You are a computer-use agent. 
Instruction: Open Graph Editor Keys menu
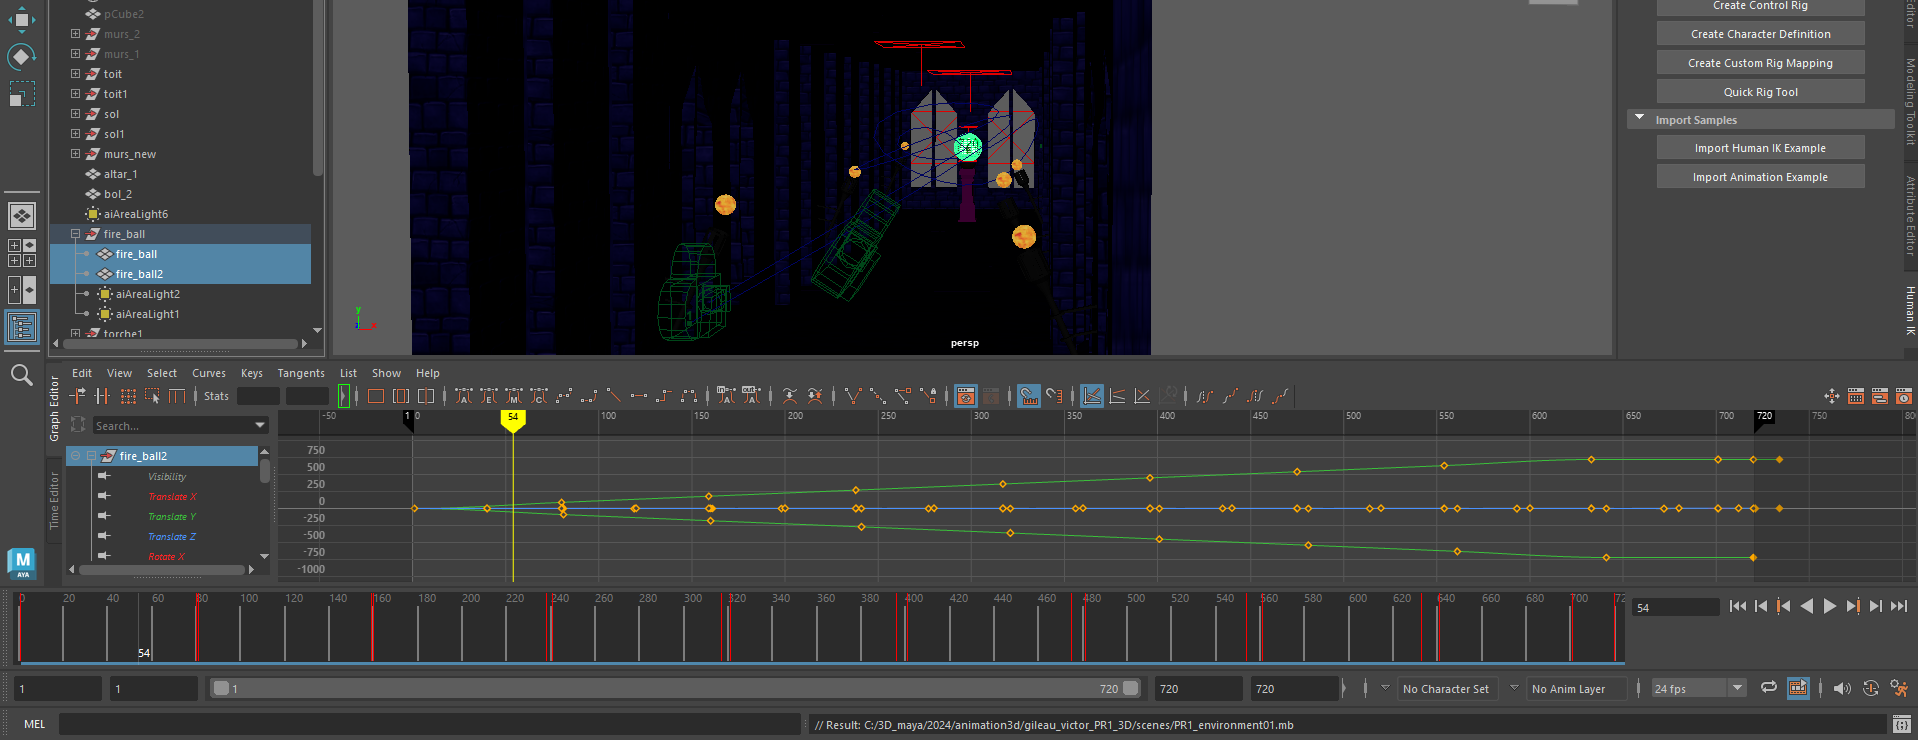(252, 373)
